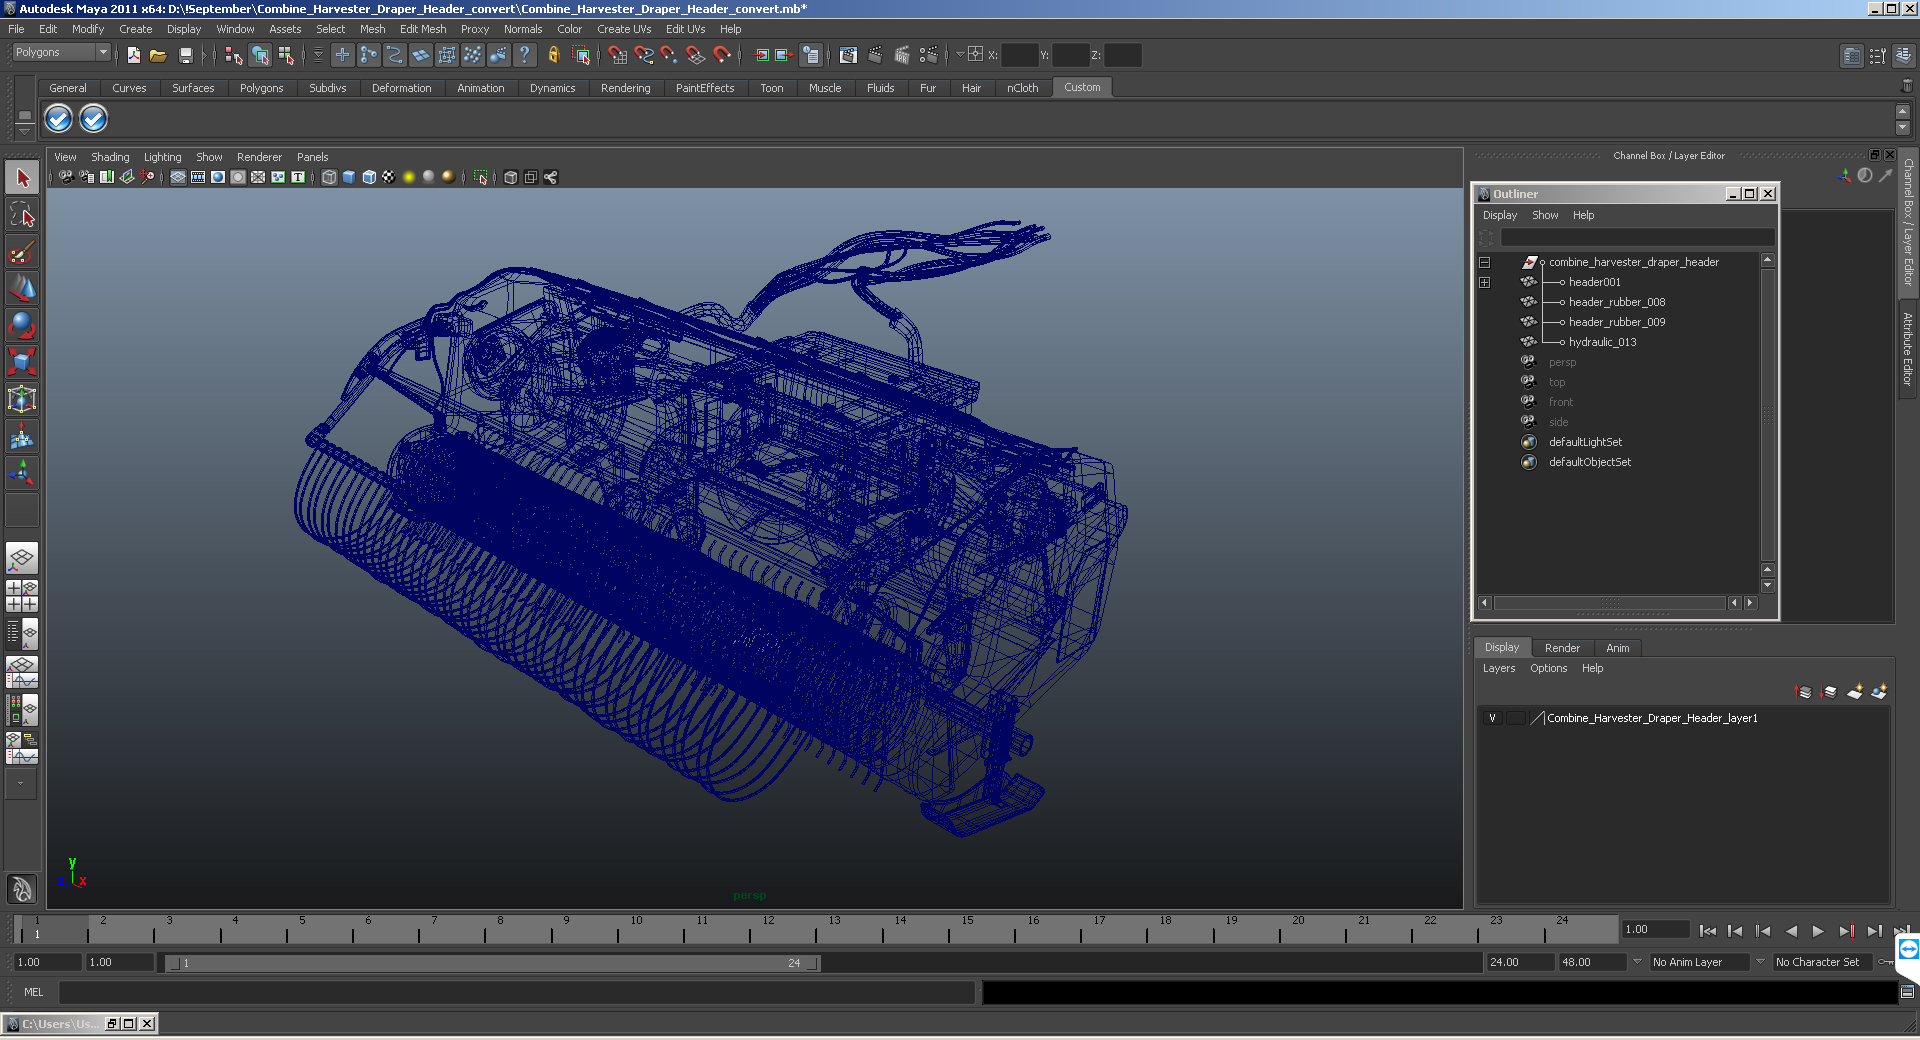This screenshot has height=1040, width=1920.
Task: Switch to four-view layout in the toolbox
Action: pyautogui.click(x=22, y=596)
